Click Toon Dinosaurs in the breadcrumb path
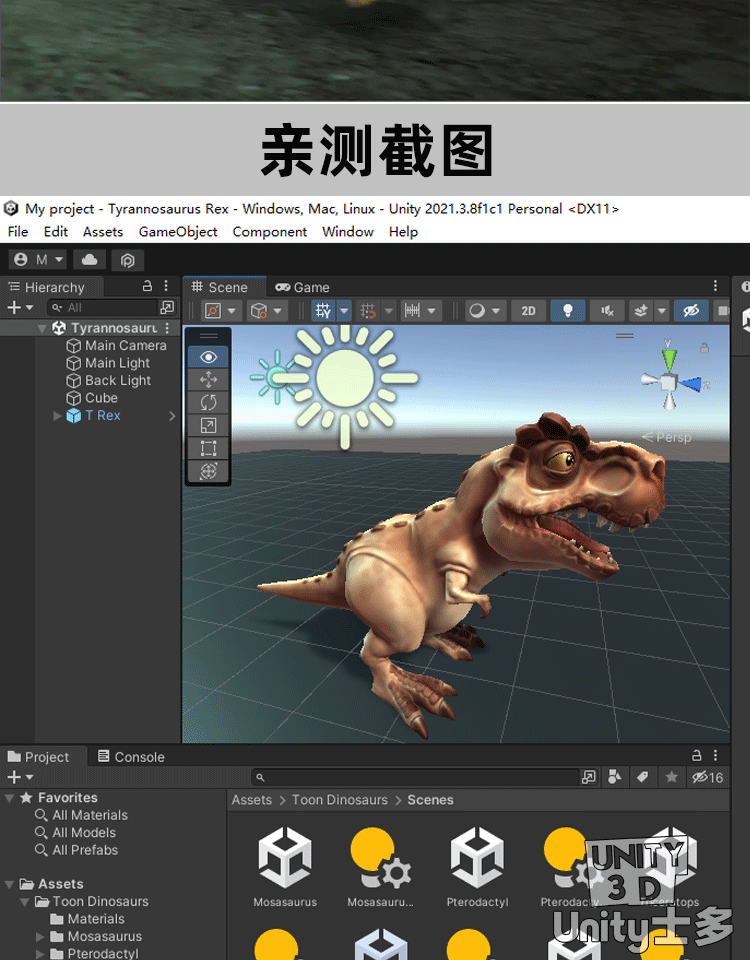The width and height of the screenshot is (750, 960). [x=339, y=800]
